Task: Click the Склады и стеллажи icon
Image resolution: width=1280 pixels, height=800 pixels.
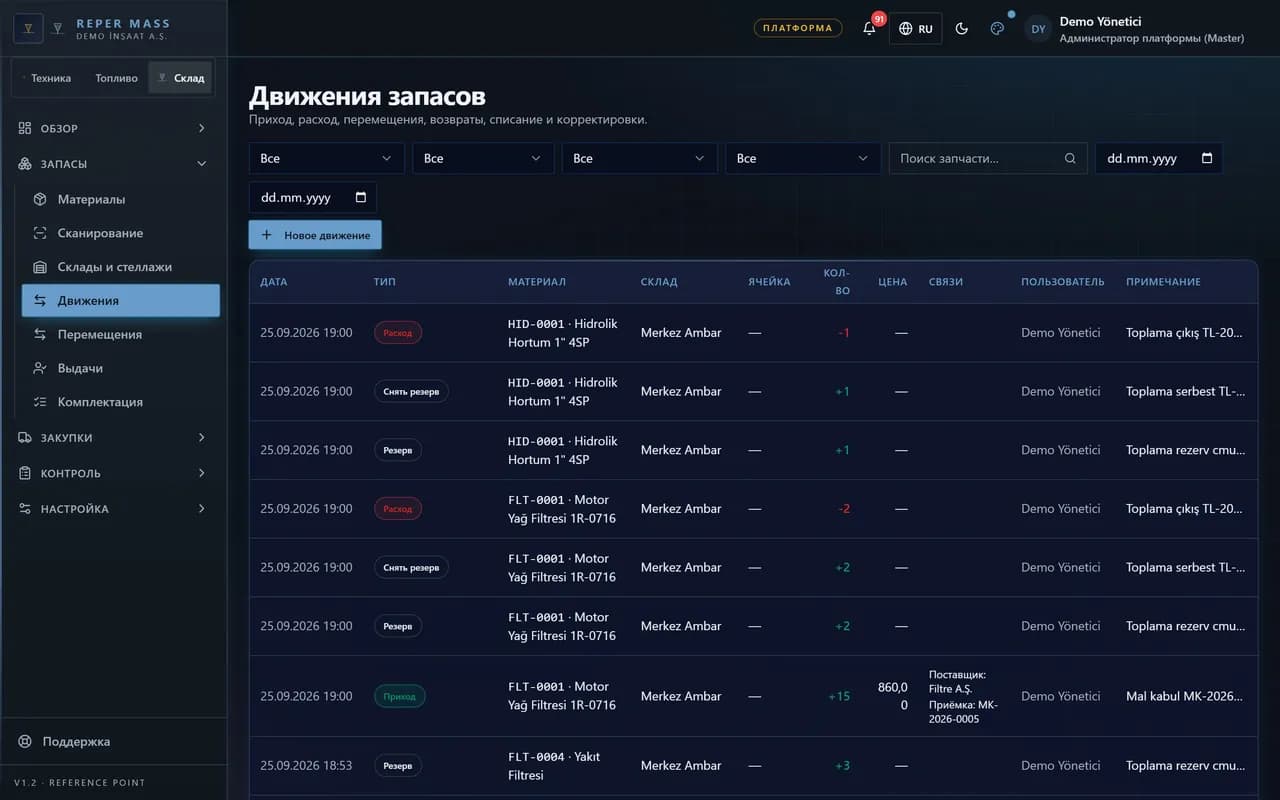Action: click(40, 267)
